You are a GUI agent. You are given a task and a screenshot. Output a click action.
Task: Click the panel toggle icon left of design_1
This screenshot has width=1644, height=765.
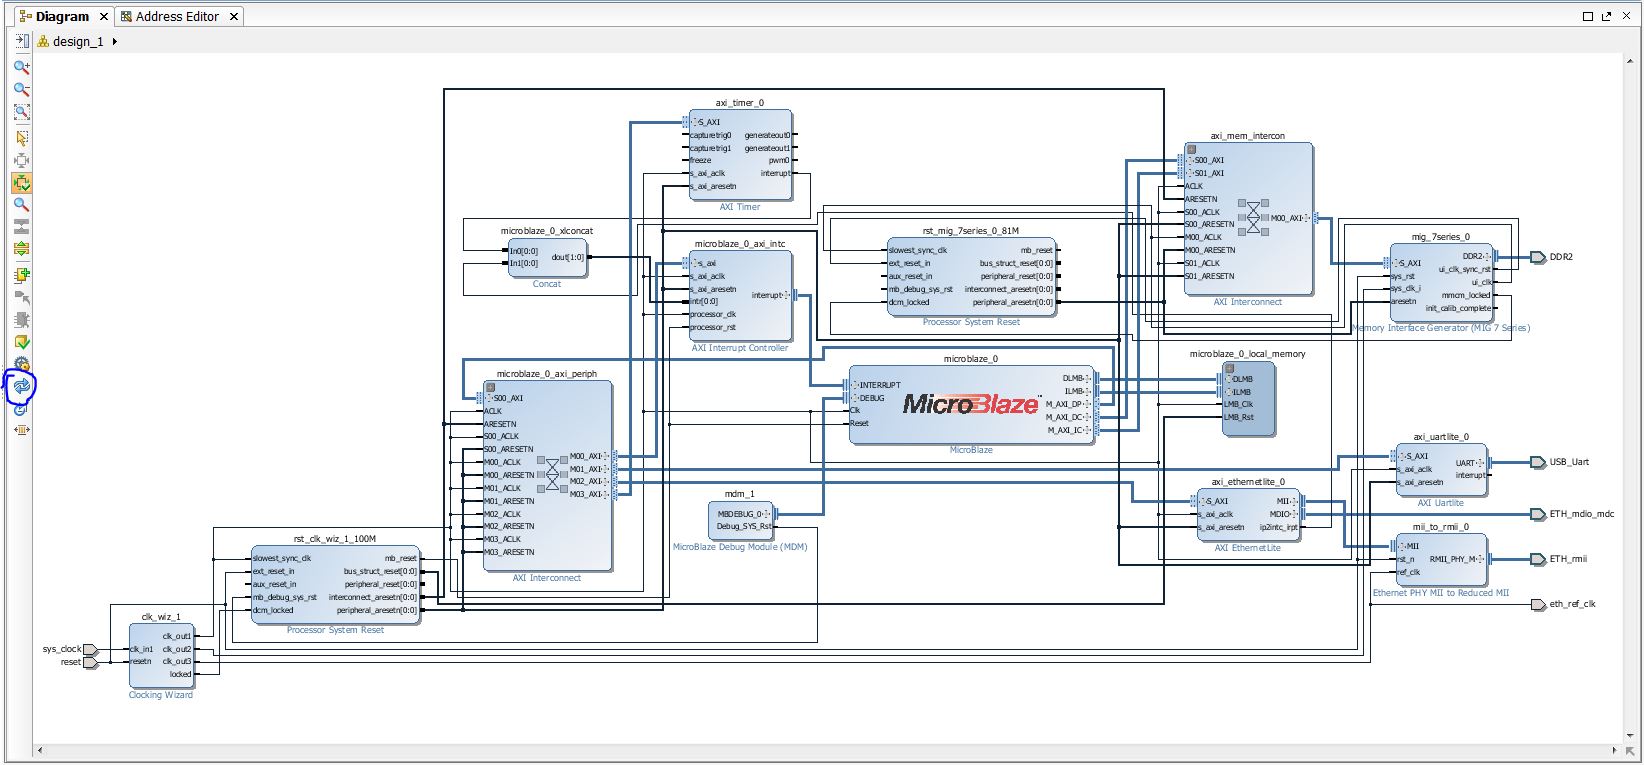click(x=22, y=41)
